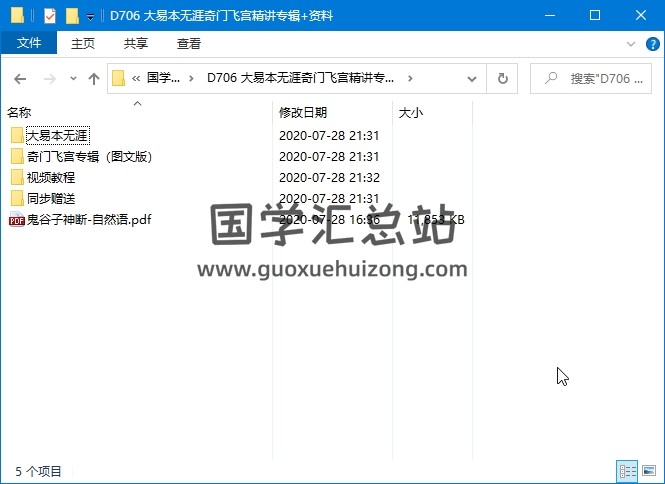
Task: Open Customize Quick Access Toolbar dropdown
Action: (x=90, y=17)
